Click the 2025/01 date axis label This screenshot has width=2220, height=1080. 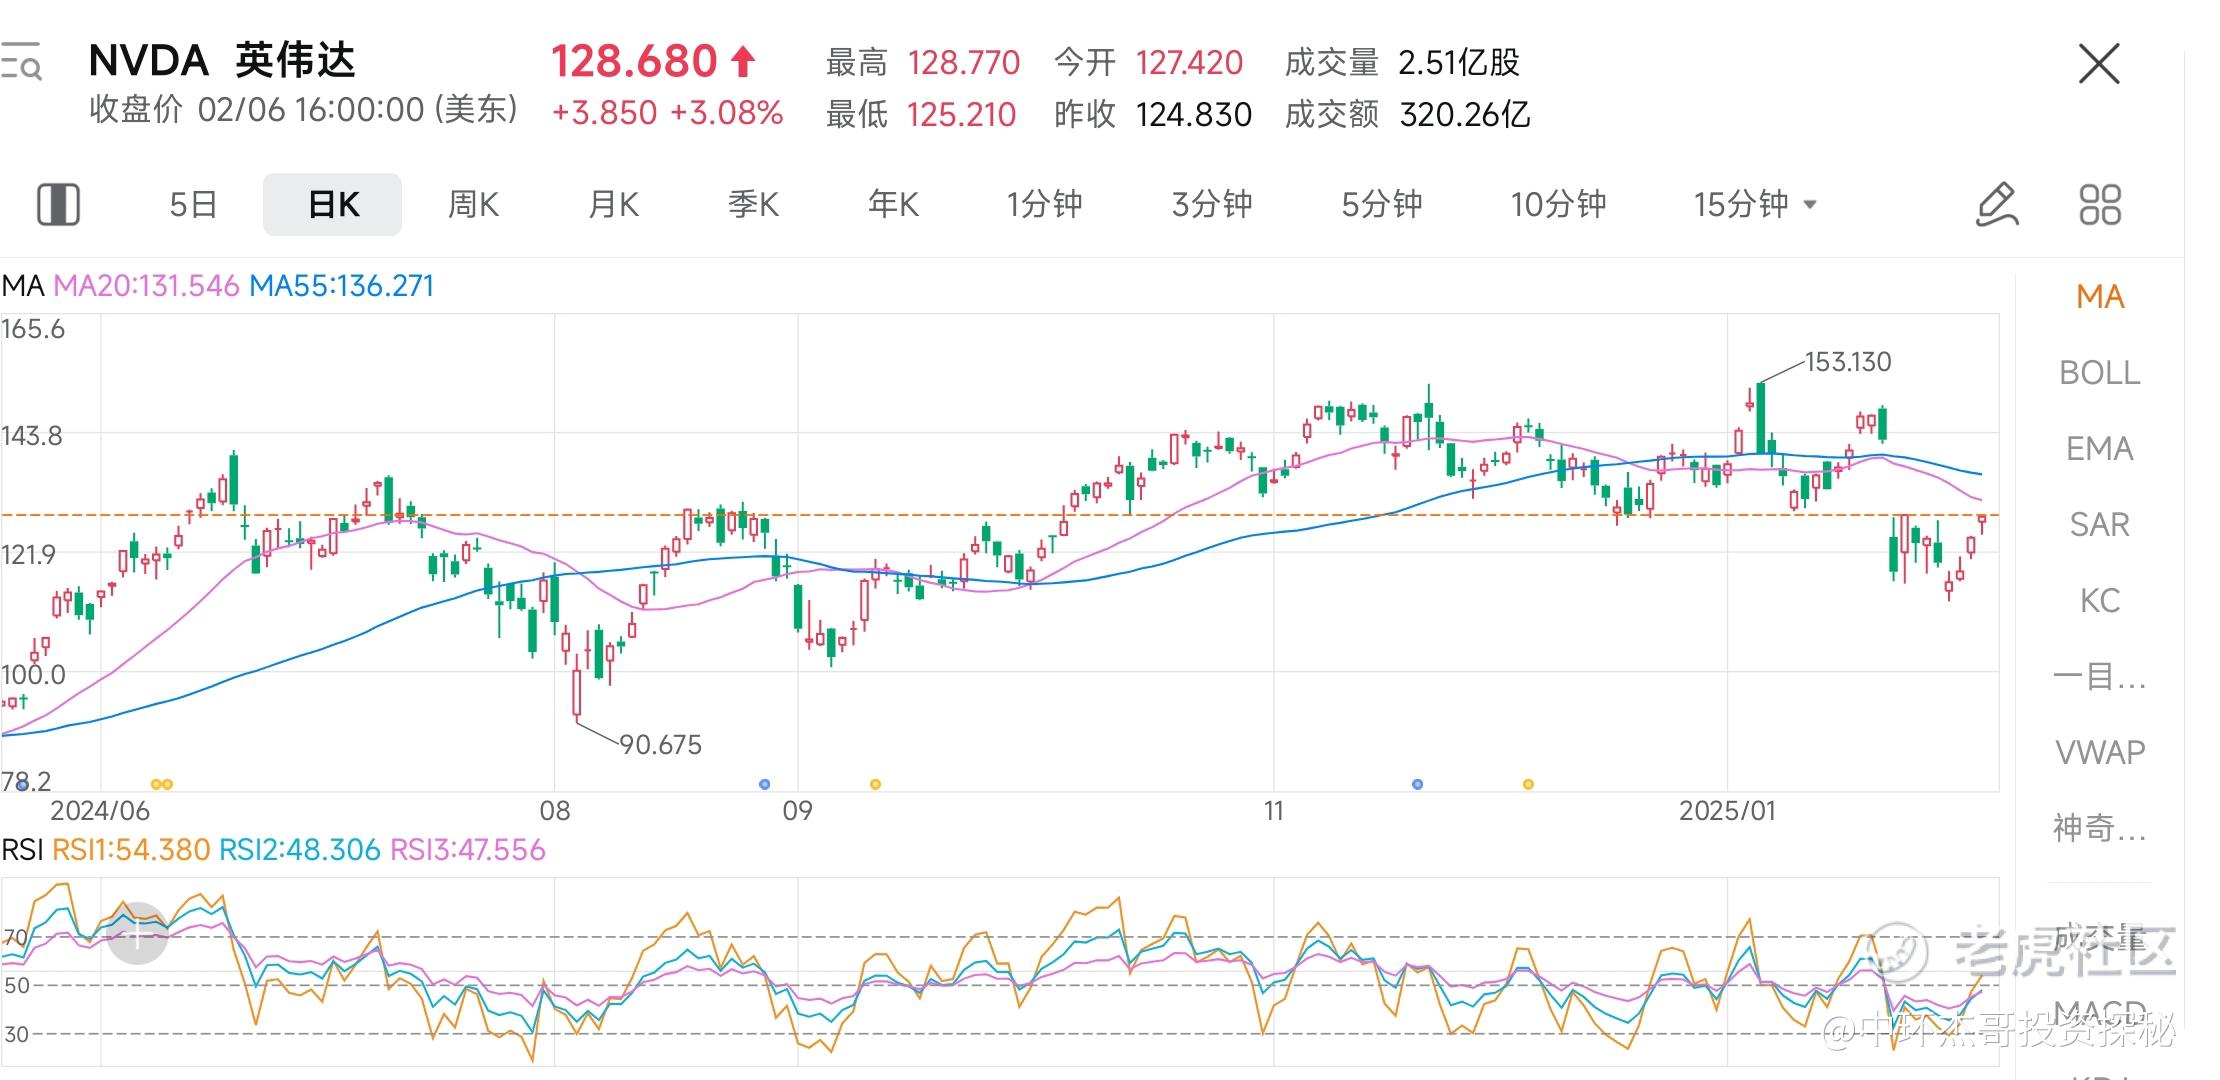coord(1727,811)
